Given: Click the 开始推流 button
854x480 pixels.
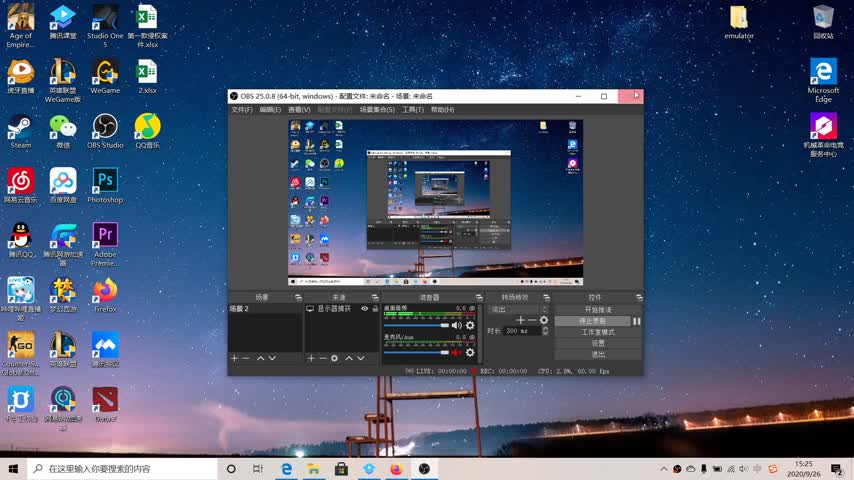Looking at the screenshot, I should tap(597, 310).
